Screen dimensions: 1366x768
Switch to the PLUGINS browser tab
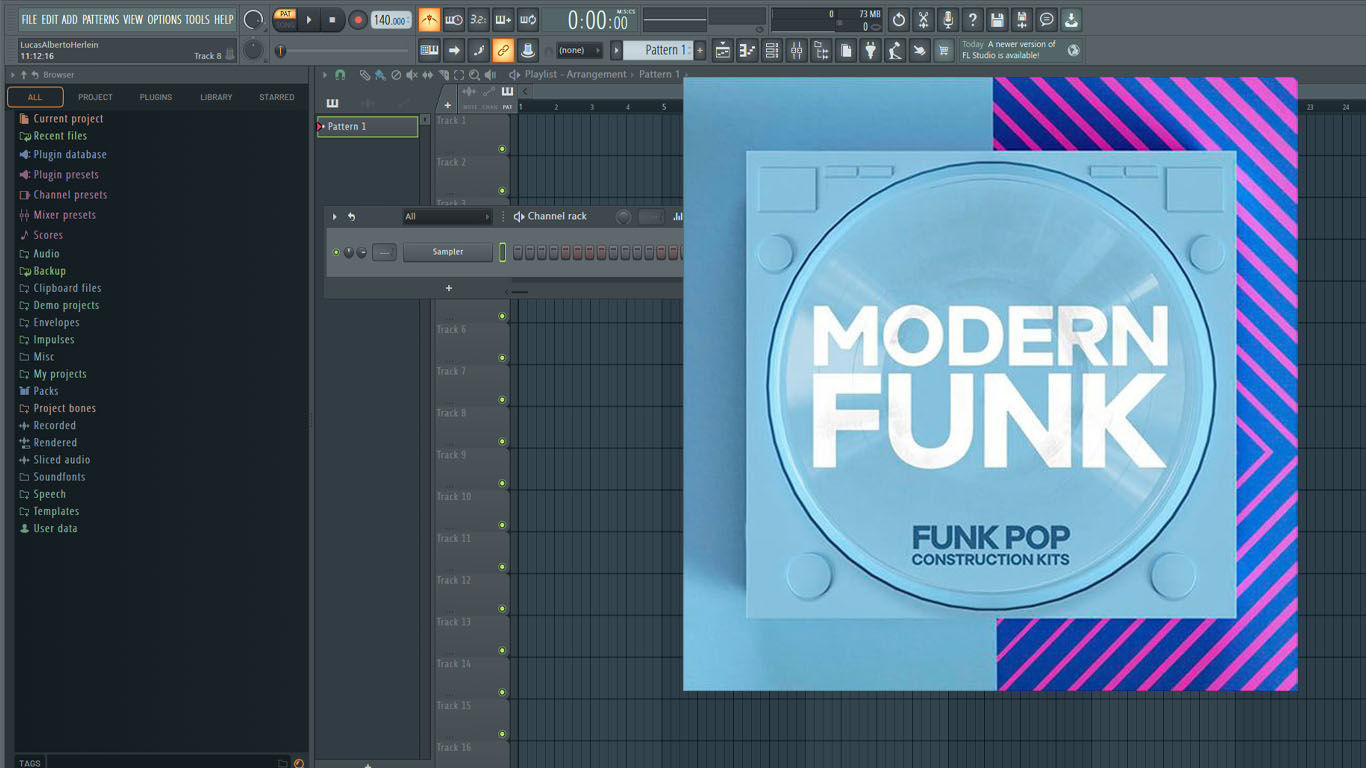(156, 97)
